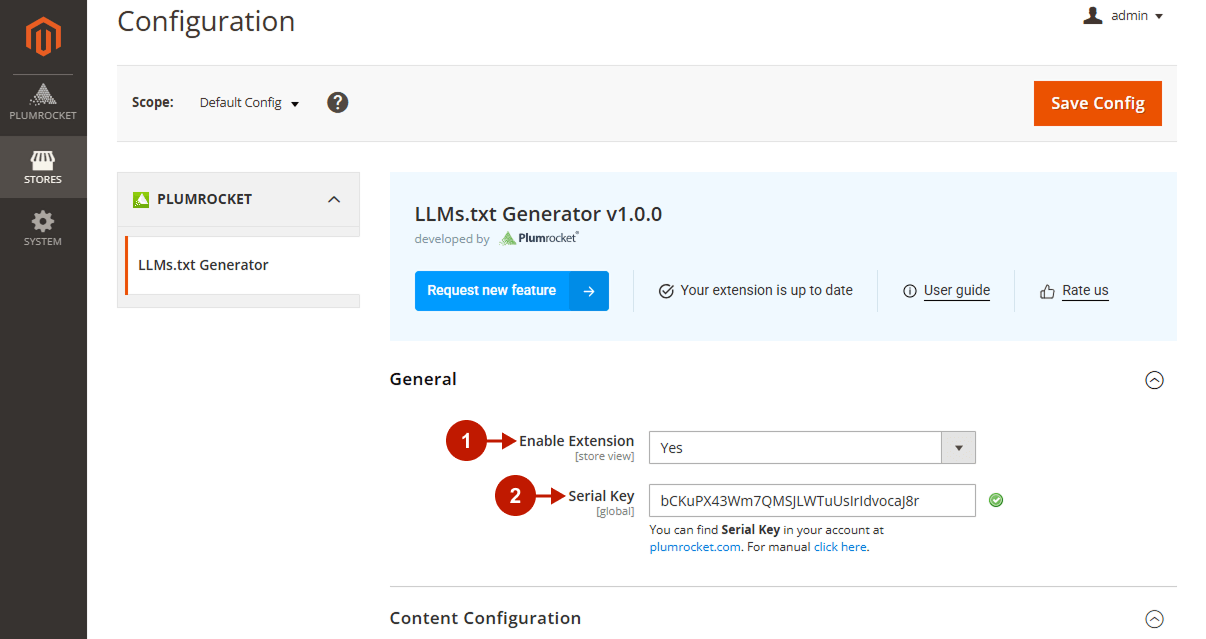Click the help question mark beside Scope
Screen dimensions: 1206x639
tap(337, 102)
